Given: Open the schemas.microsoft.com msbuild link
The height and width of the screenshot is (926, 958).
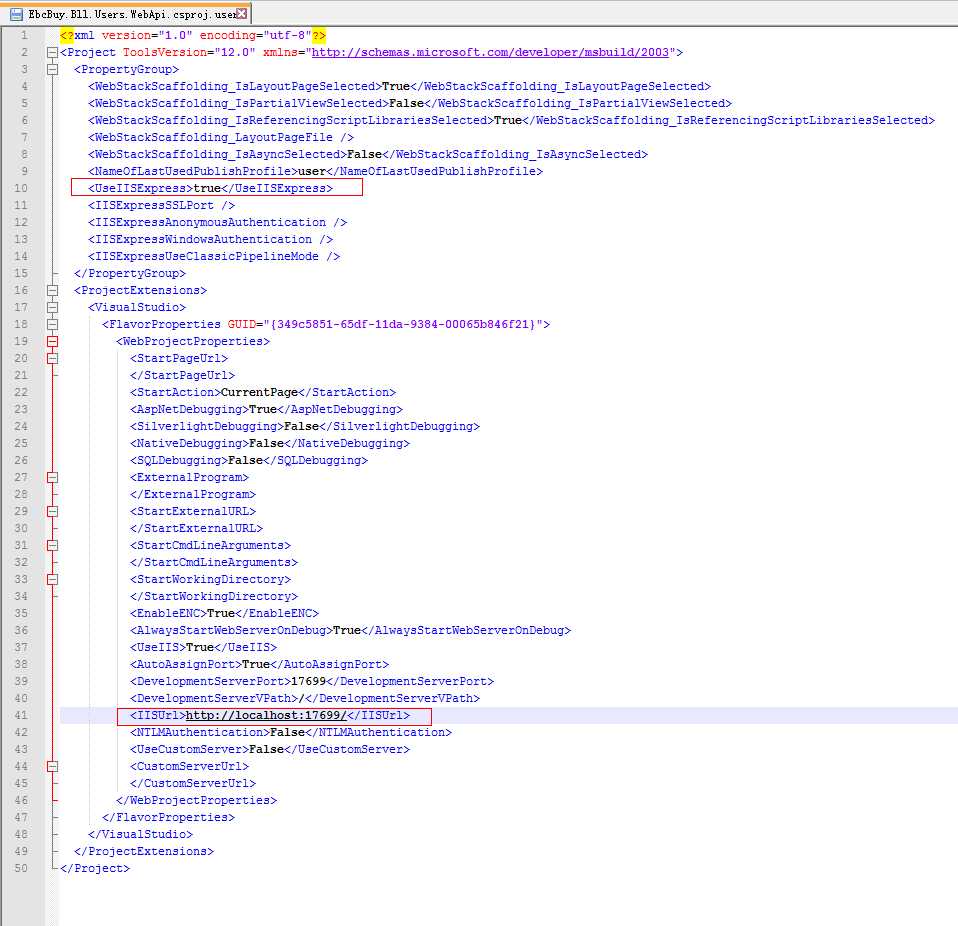Looking at the screenshot, I should (x=490, y=53).
